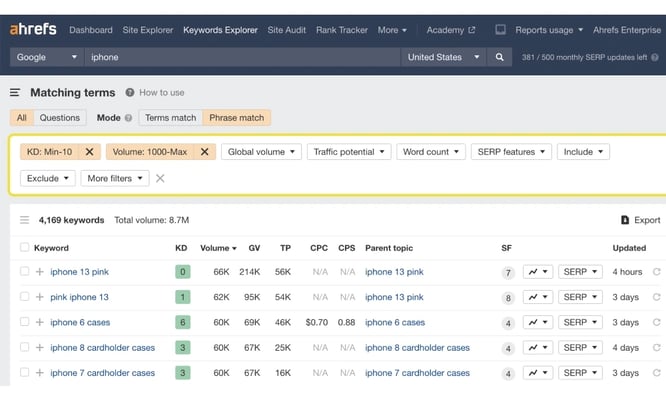The height and width of the screenshot is (400, 666).
Task: Select the iphone 8 cardholder cases checkbox
Action: click(25, 348)
